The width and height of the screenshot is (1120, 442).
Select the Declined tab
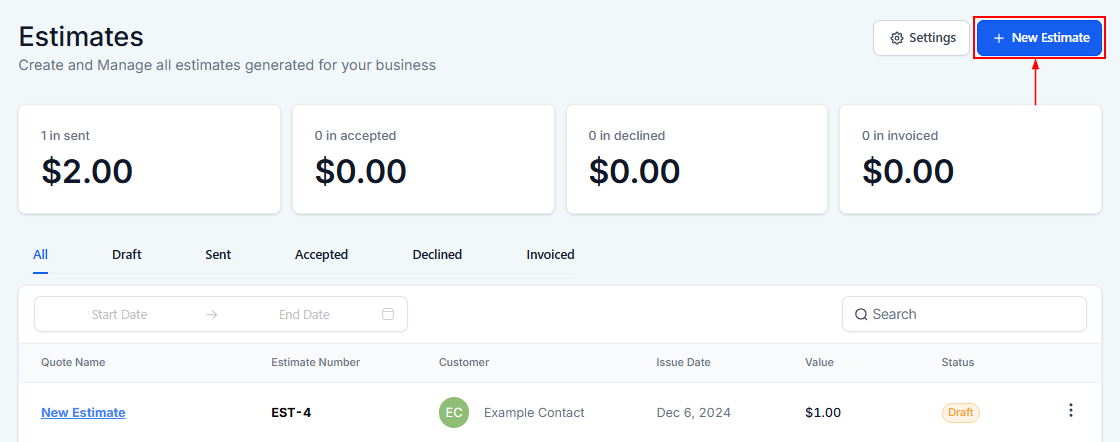[437, 254]
